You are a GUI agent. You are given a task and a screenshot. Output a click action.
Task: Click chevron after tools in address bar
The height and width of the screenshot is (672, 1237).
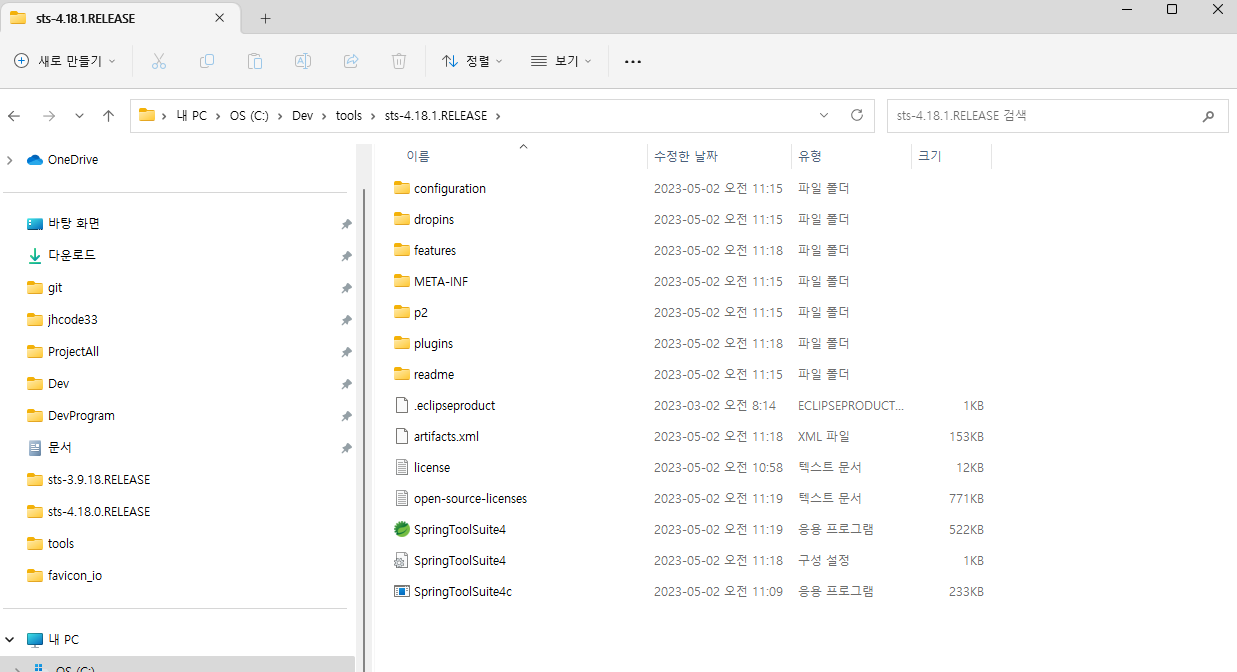click(373, 116)
